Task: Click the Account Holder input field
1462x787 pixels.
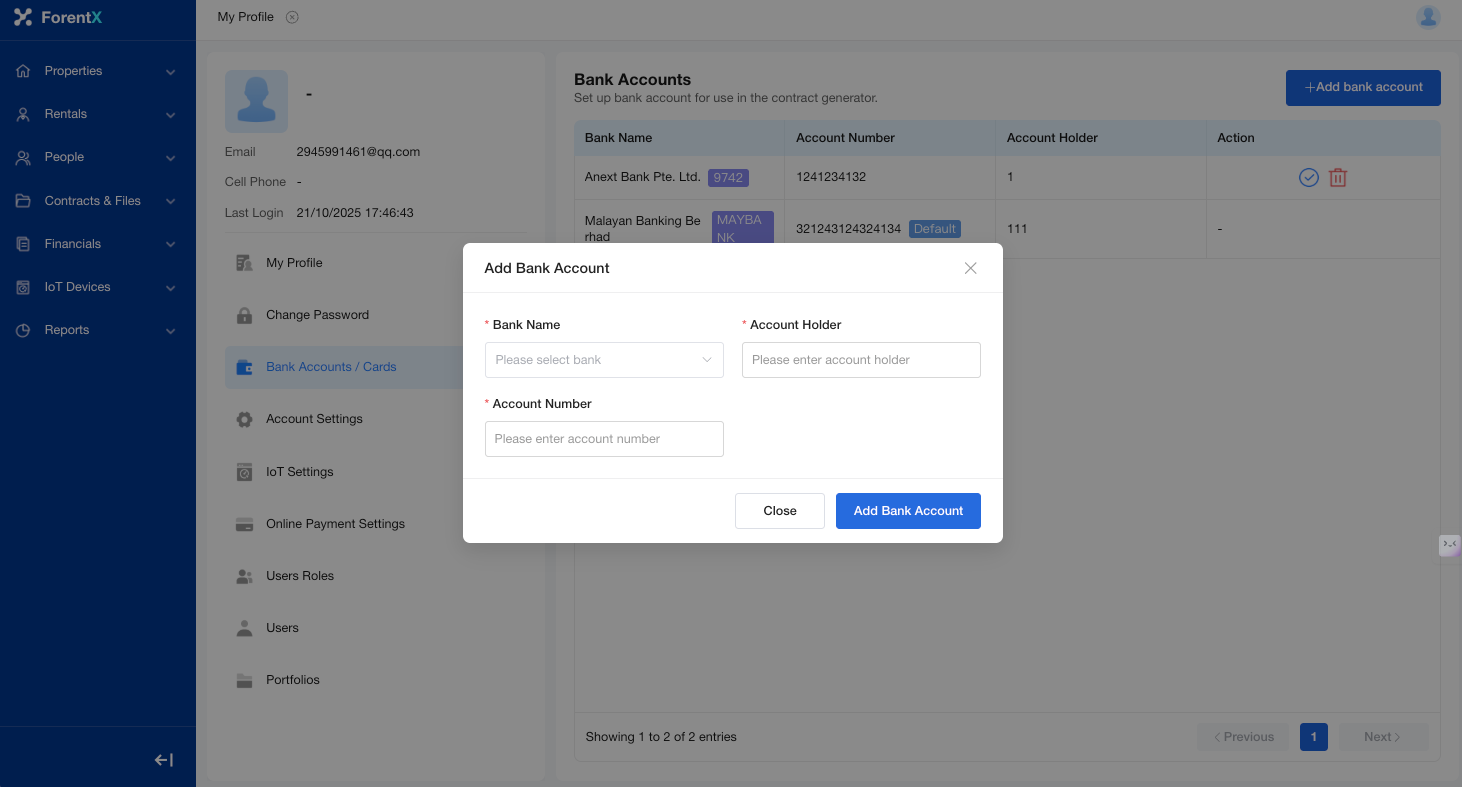Action: tap(860, 360)
